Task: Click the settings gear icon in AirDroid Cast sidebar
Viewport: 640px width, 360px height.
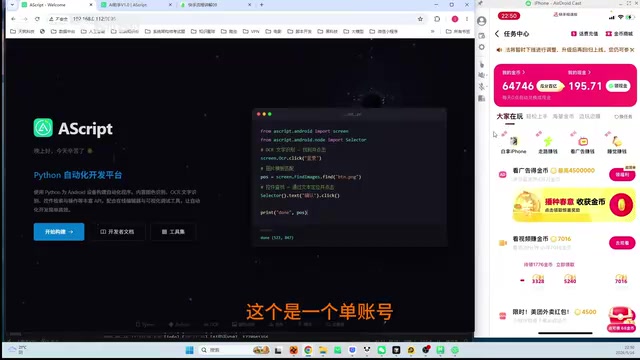Action: tap(482, 47)
